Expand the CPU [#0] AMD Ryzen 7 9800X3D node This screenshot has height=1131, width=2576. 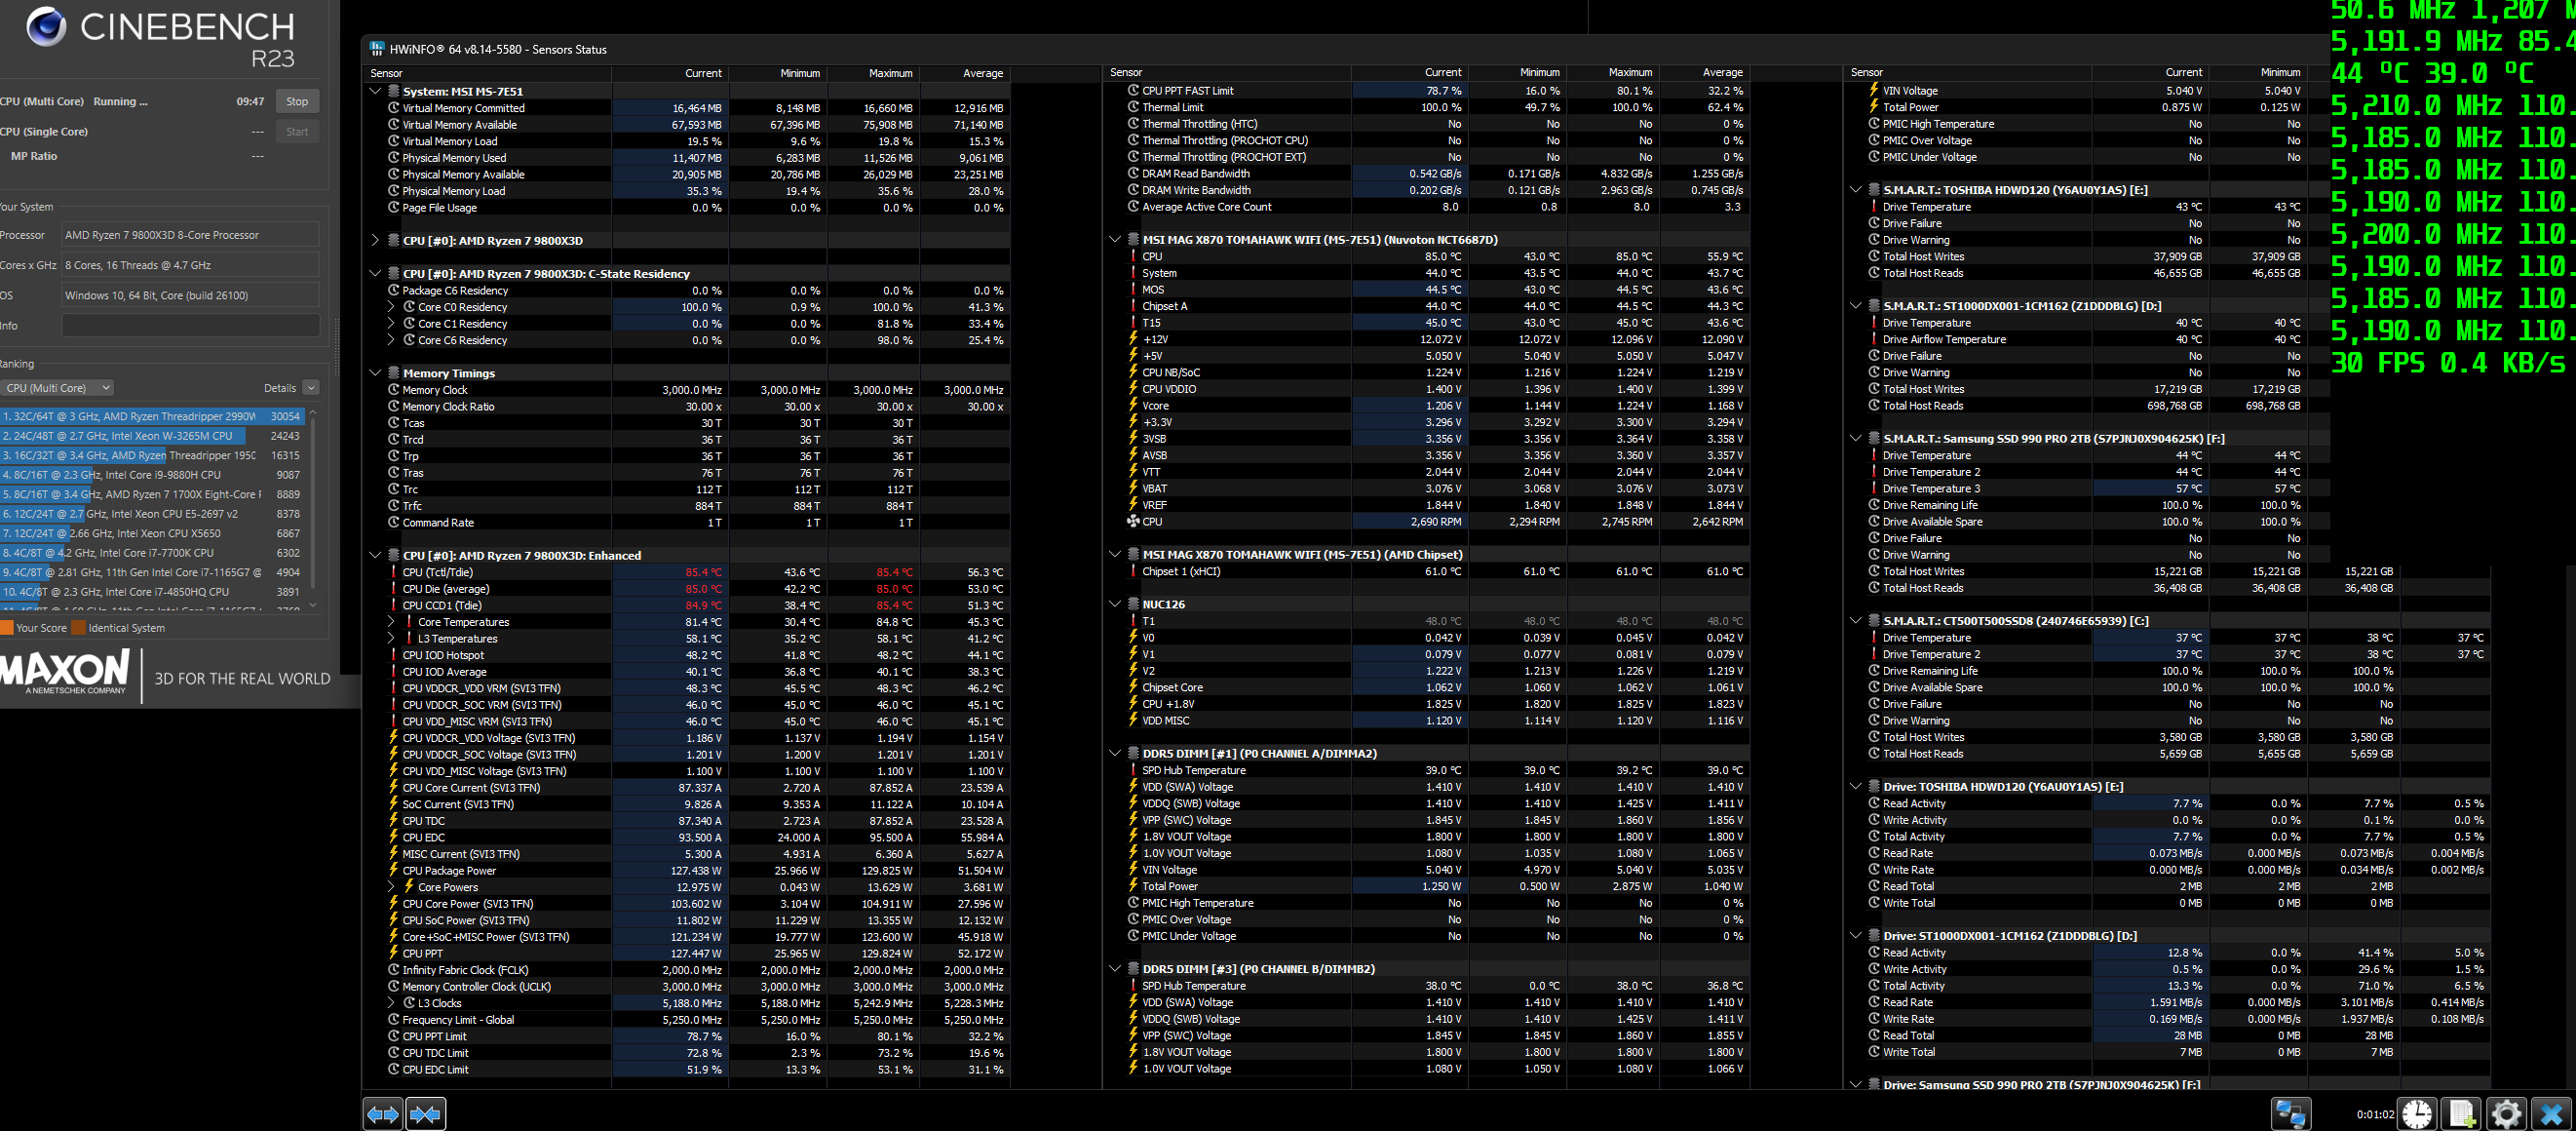point(376,240)
